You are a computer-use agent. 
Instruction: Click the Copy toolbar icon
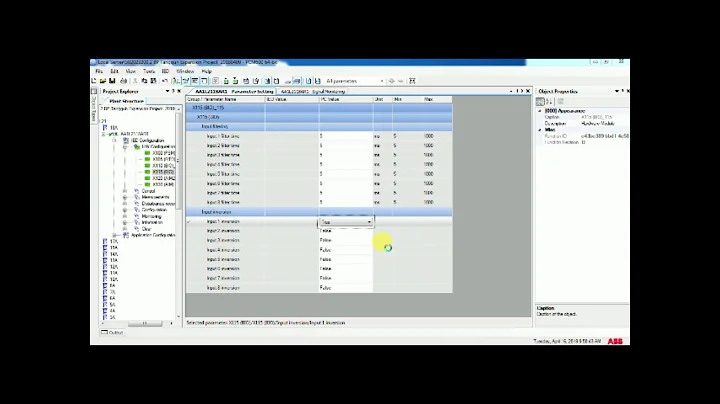pyautogui.click(x=144, y=81)
